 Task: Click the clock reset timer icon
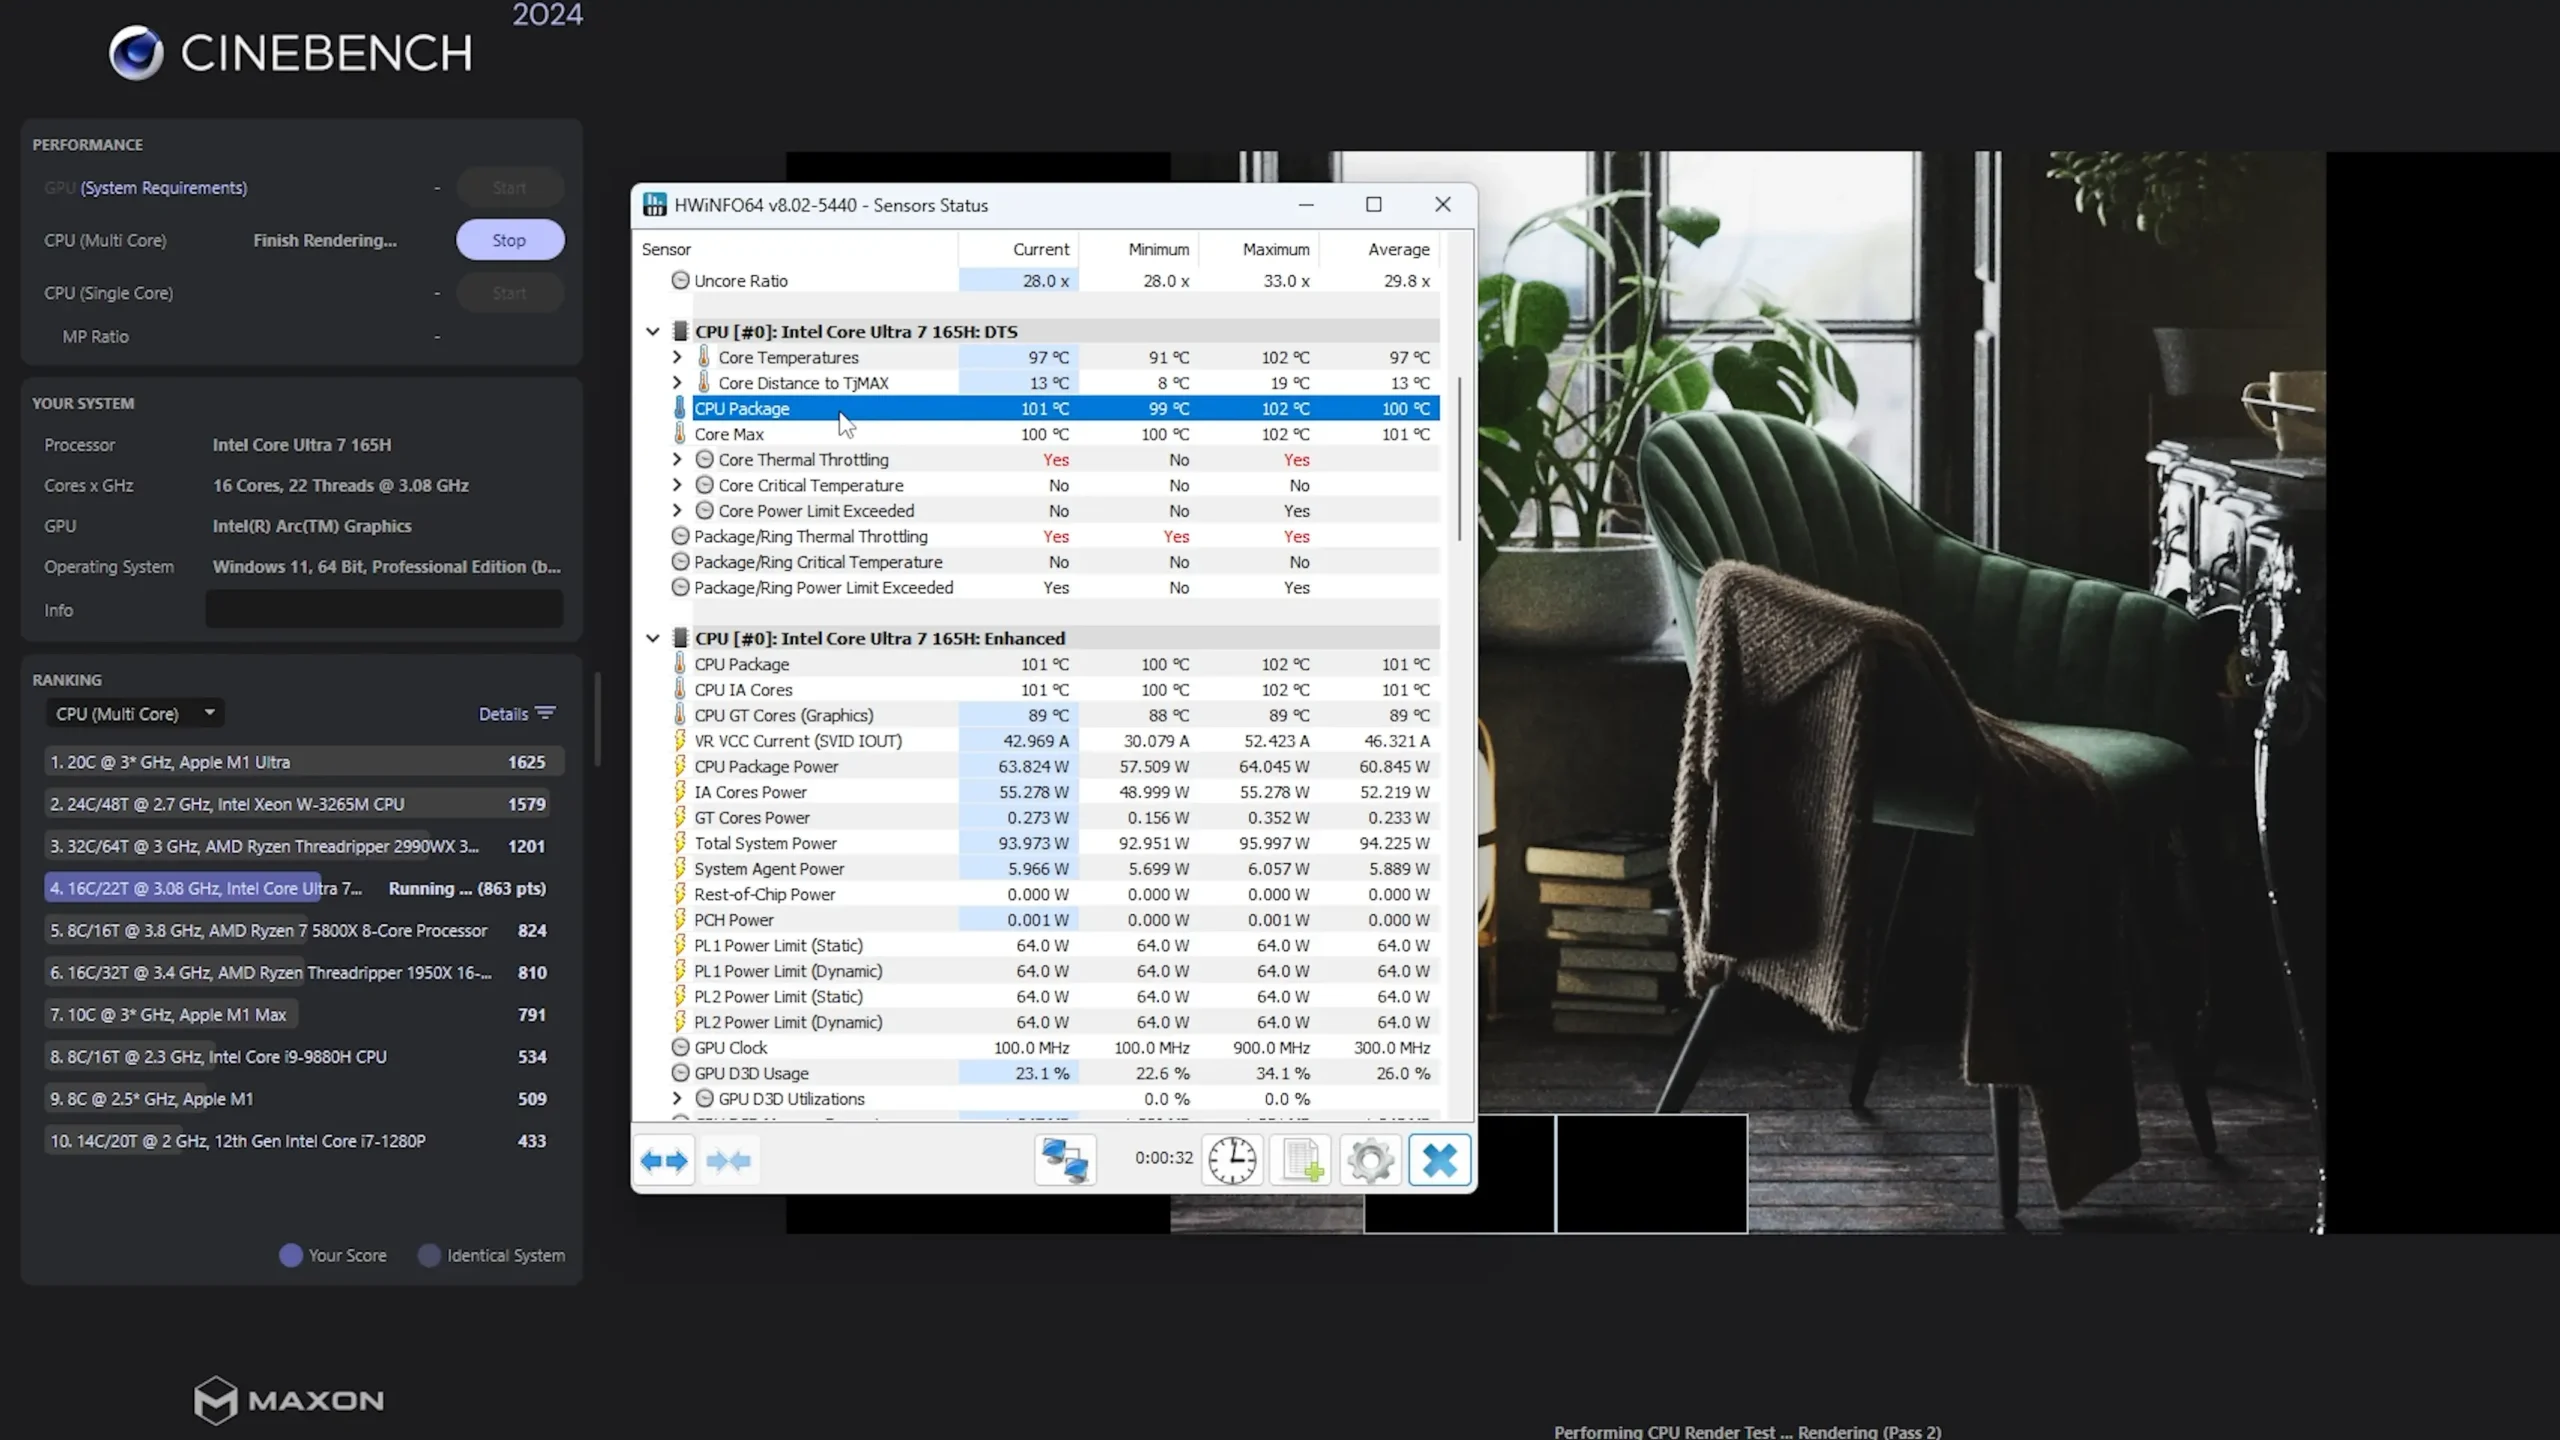click(1232, 1160)
